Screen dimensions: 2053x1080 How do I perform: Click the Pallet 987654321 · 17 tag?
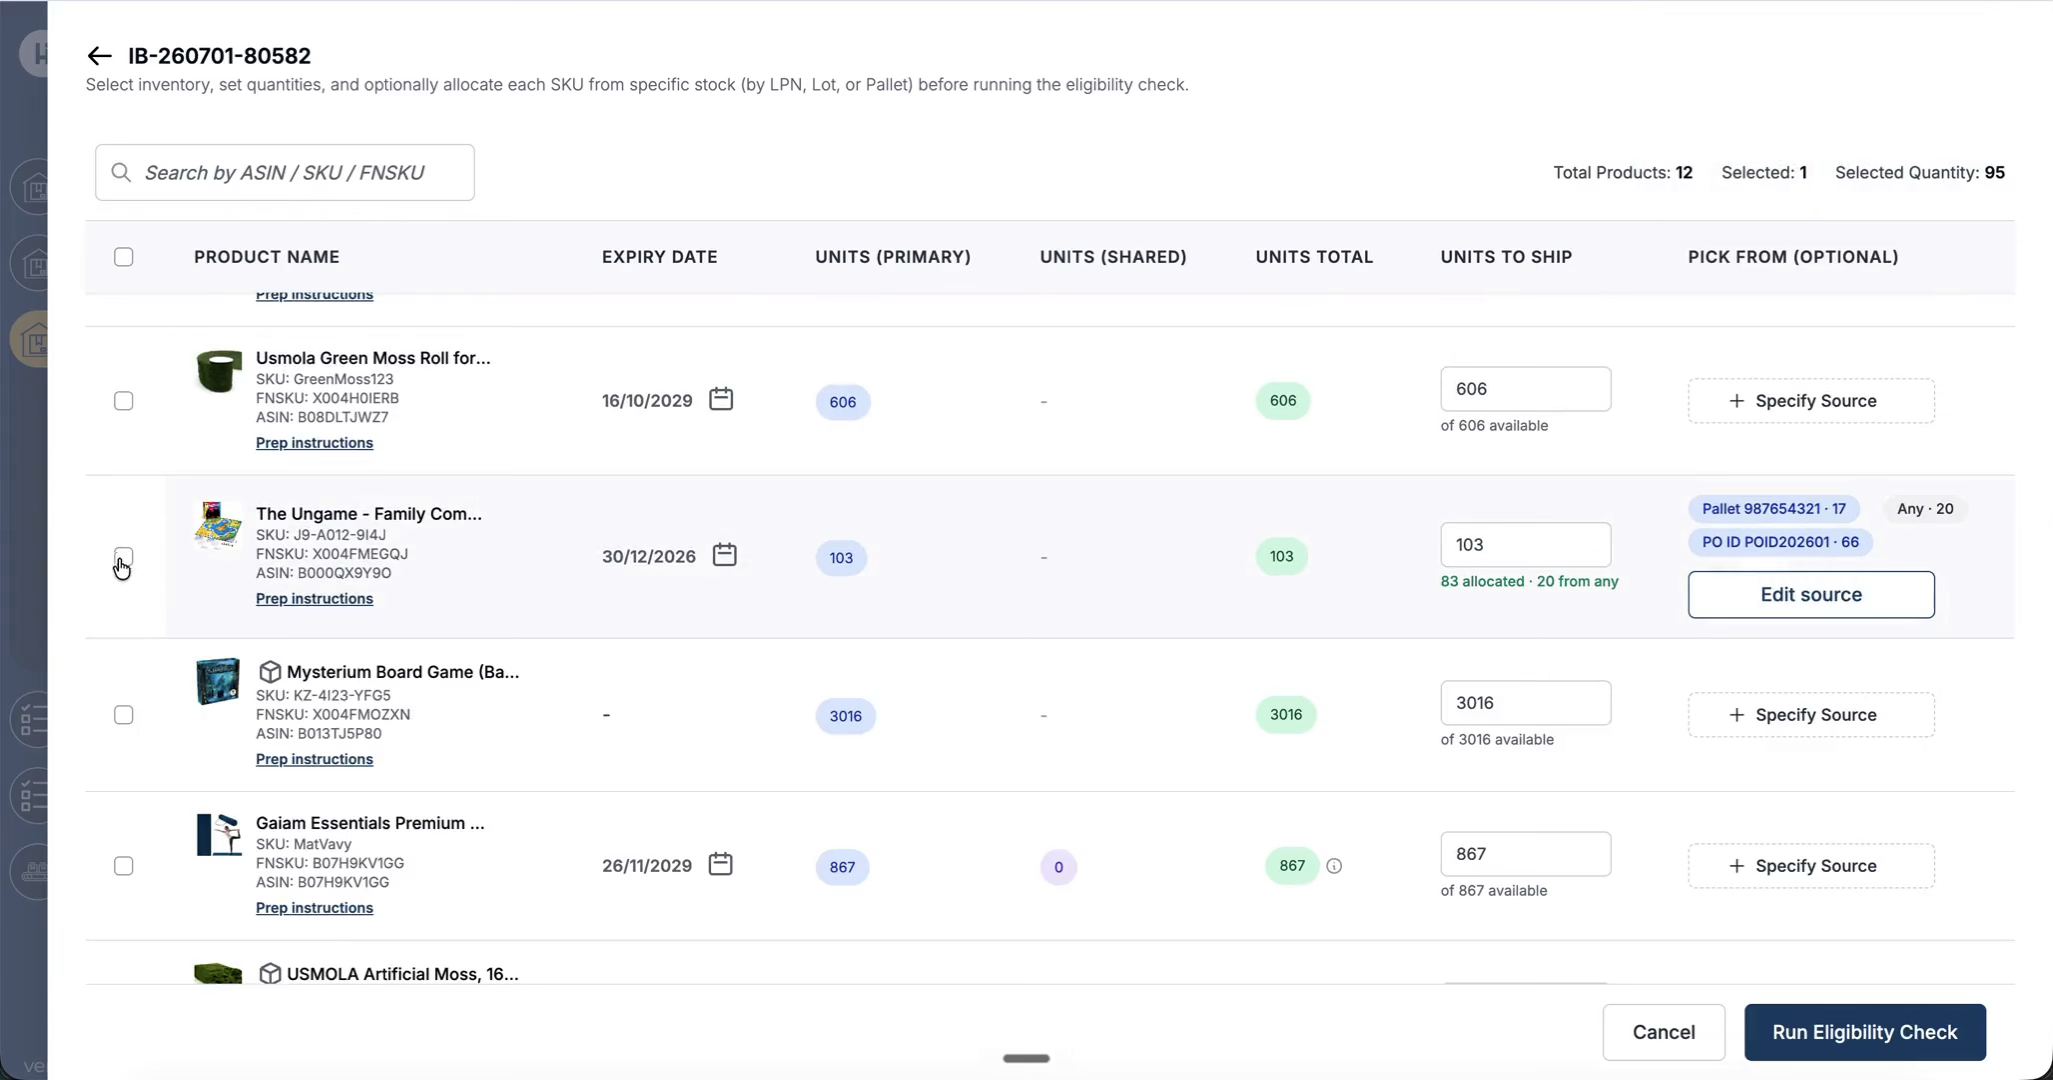pos(1774,509)
